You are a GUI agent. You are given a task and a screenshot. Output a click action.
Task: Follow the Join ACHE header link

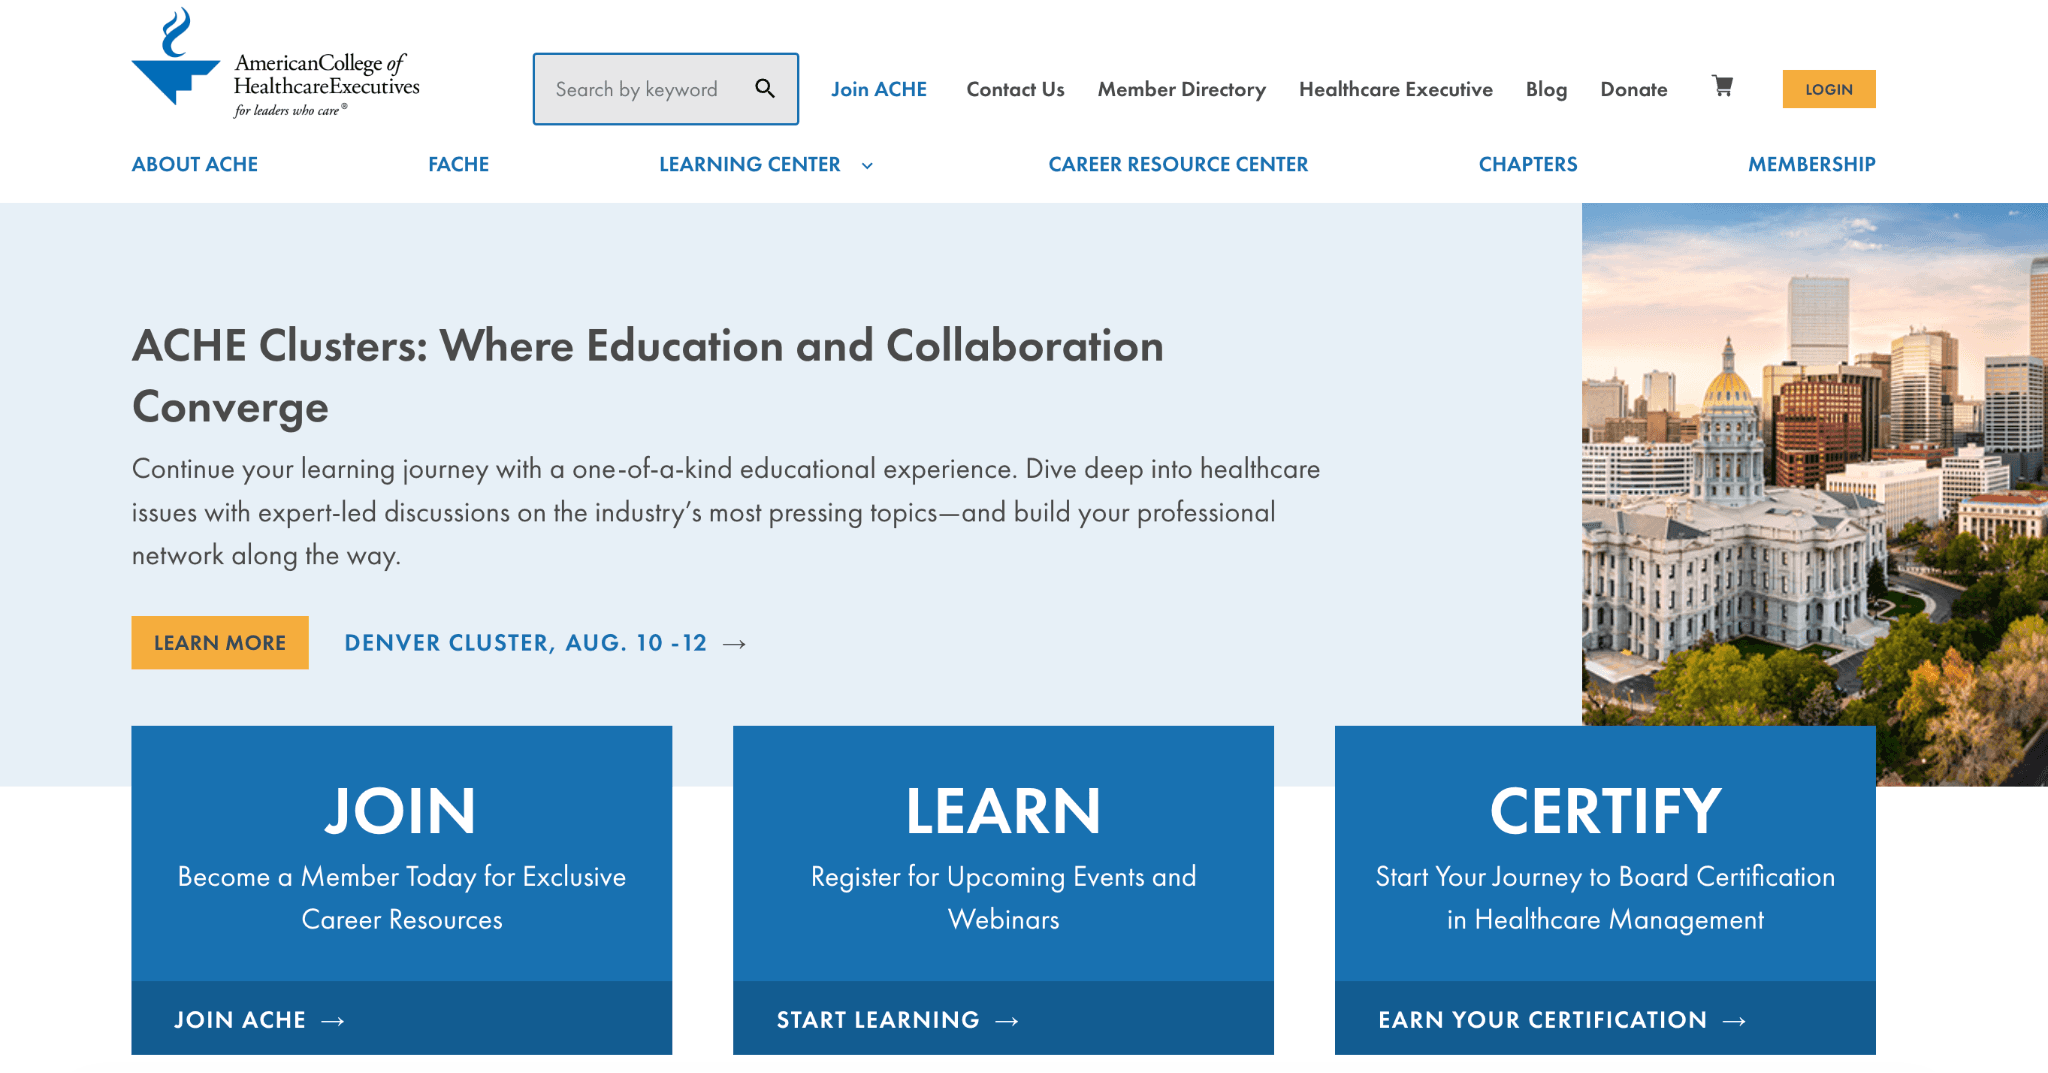coord(879,89)
